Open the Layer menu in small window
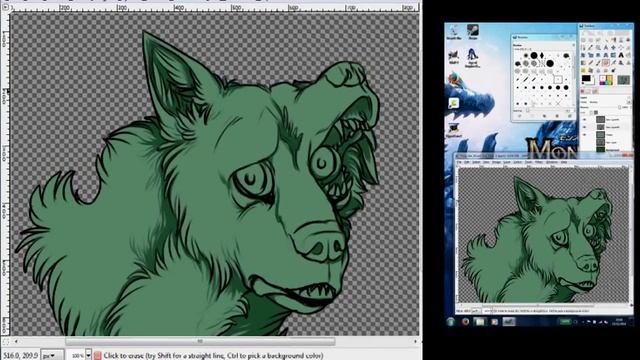This screenshot has height=360, width=640. point(507,162)
